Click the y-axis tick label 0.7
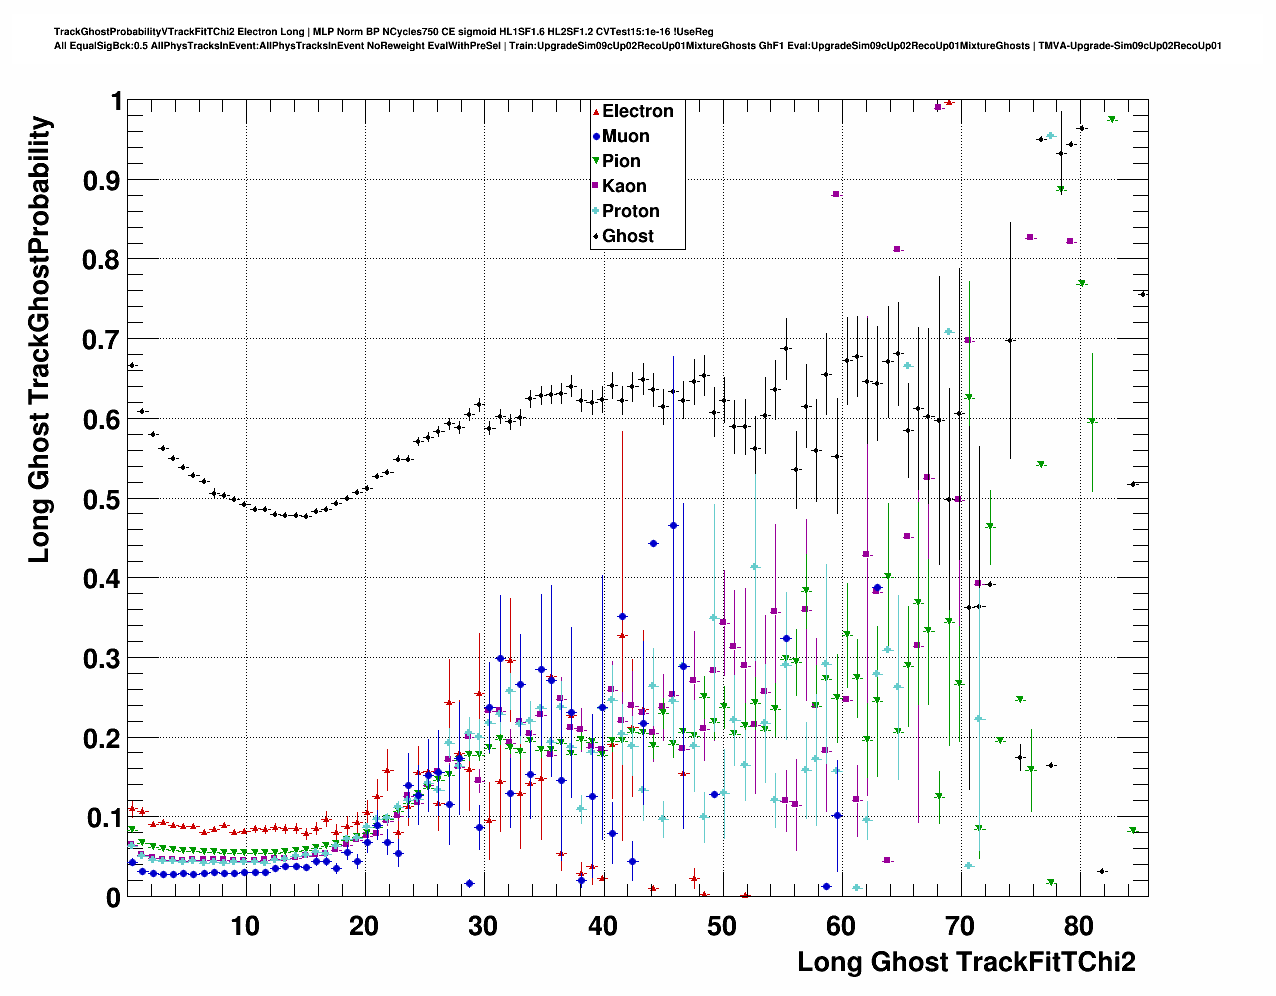This screenshot has width=1276, height=996. 101,340
